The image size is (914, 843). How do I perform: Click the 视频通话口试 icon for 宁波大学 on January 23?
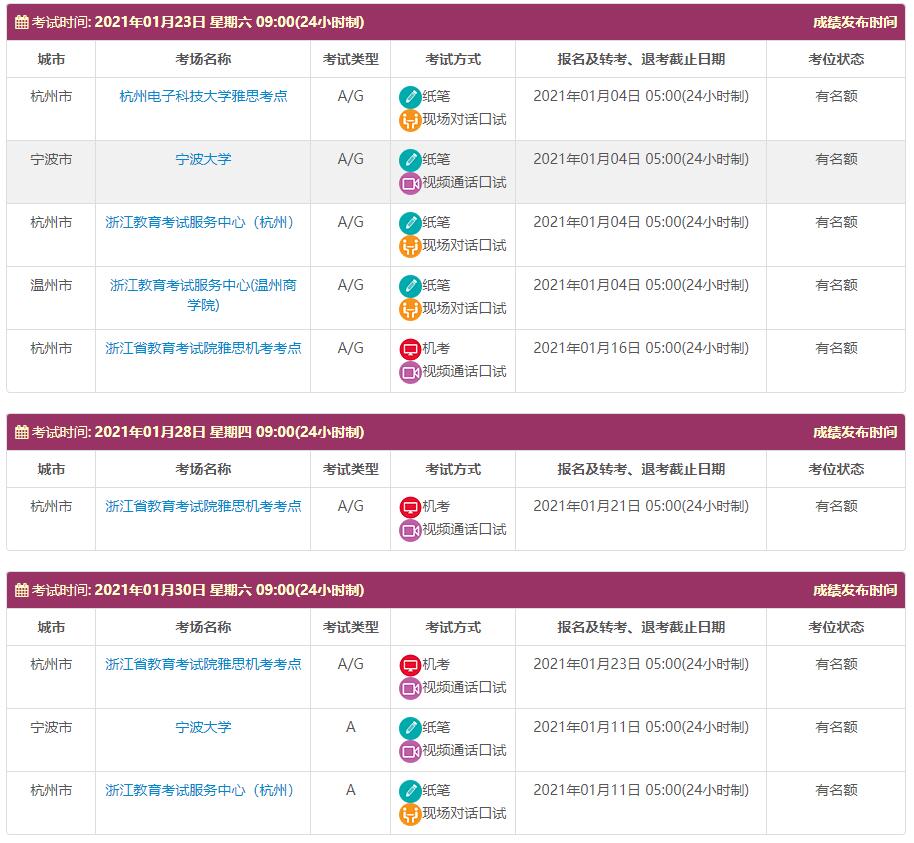pos(410,183)
